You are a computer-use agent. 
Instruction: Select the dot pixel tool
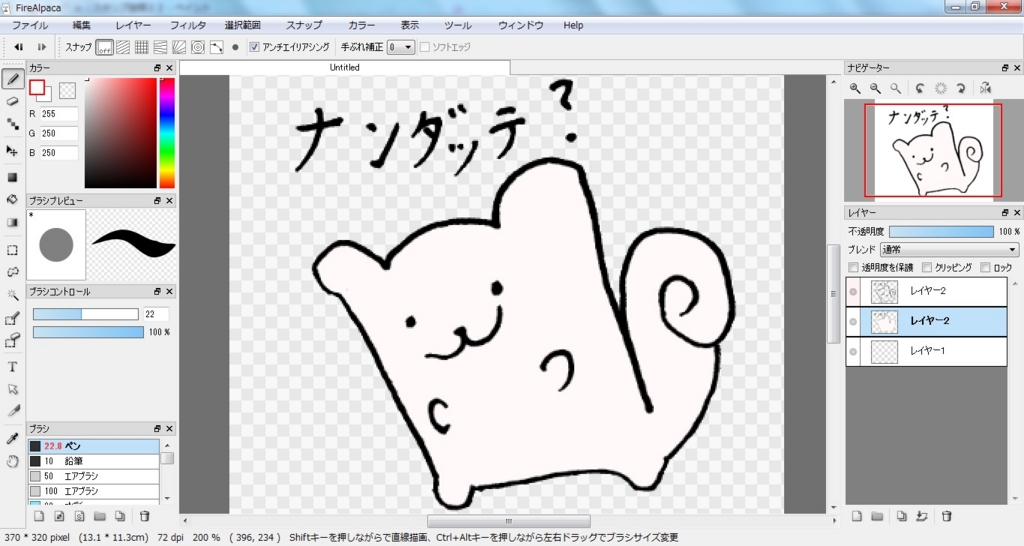(x=12, y=123)
